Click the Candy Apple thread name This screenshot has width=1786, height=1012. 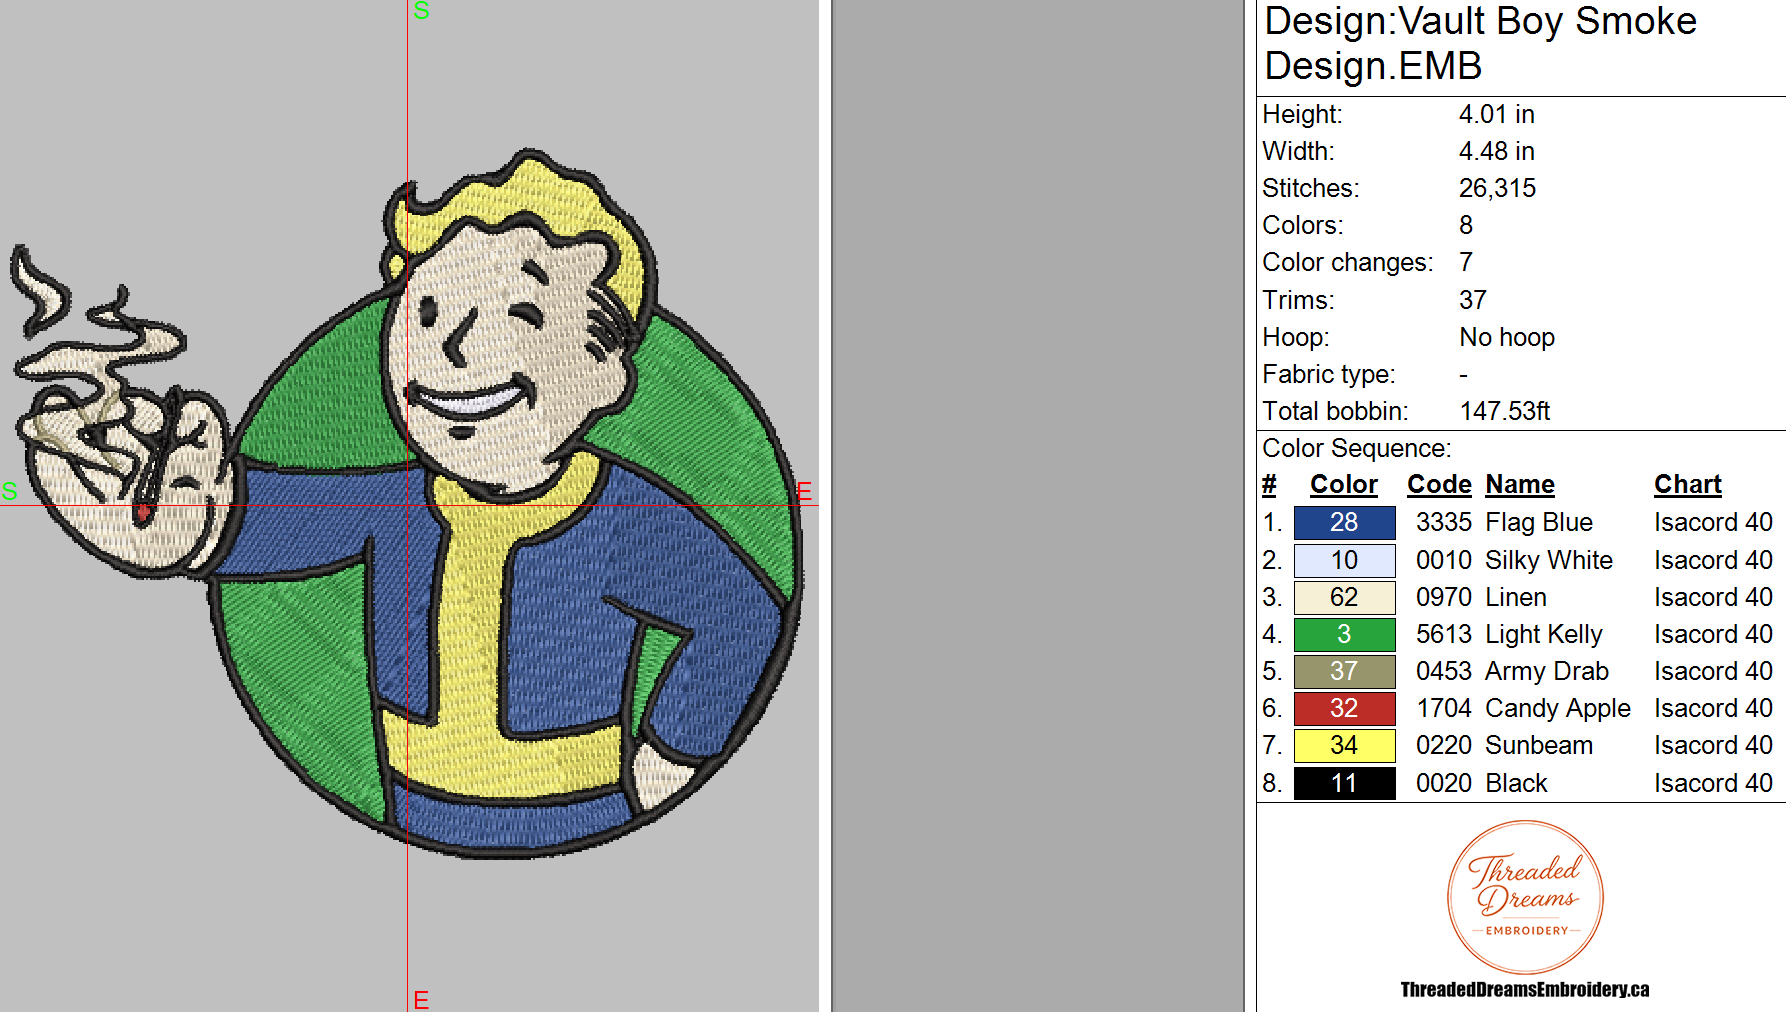coord(1558,708)
